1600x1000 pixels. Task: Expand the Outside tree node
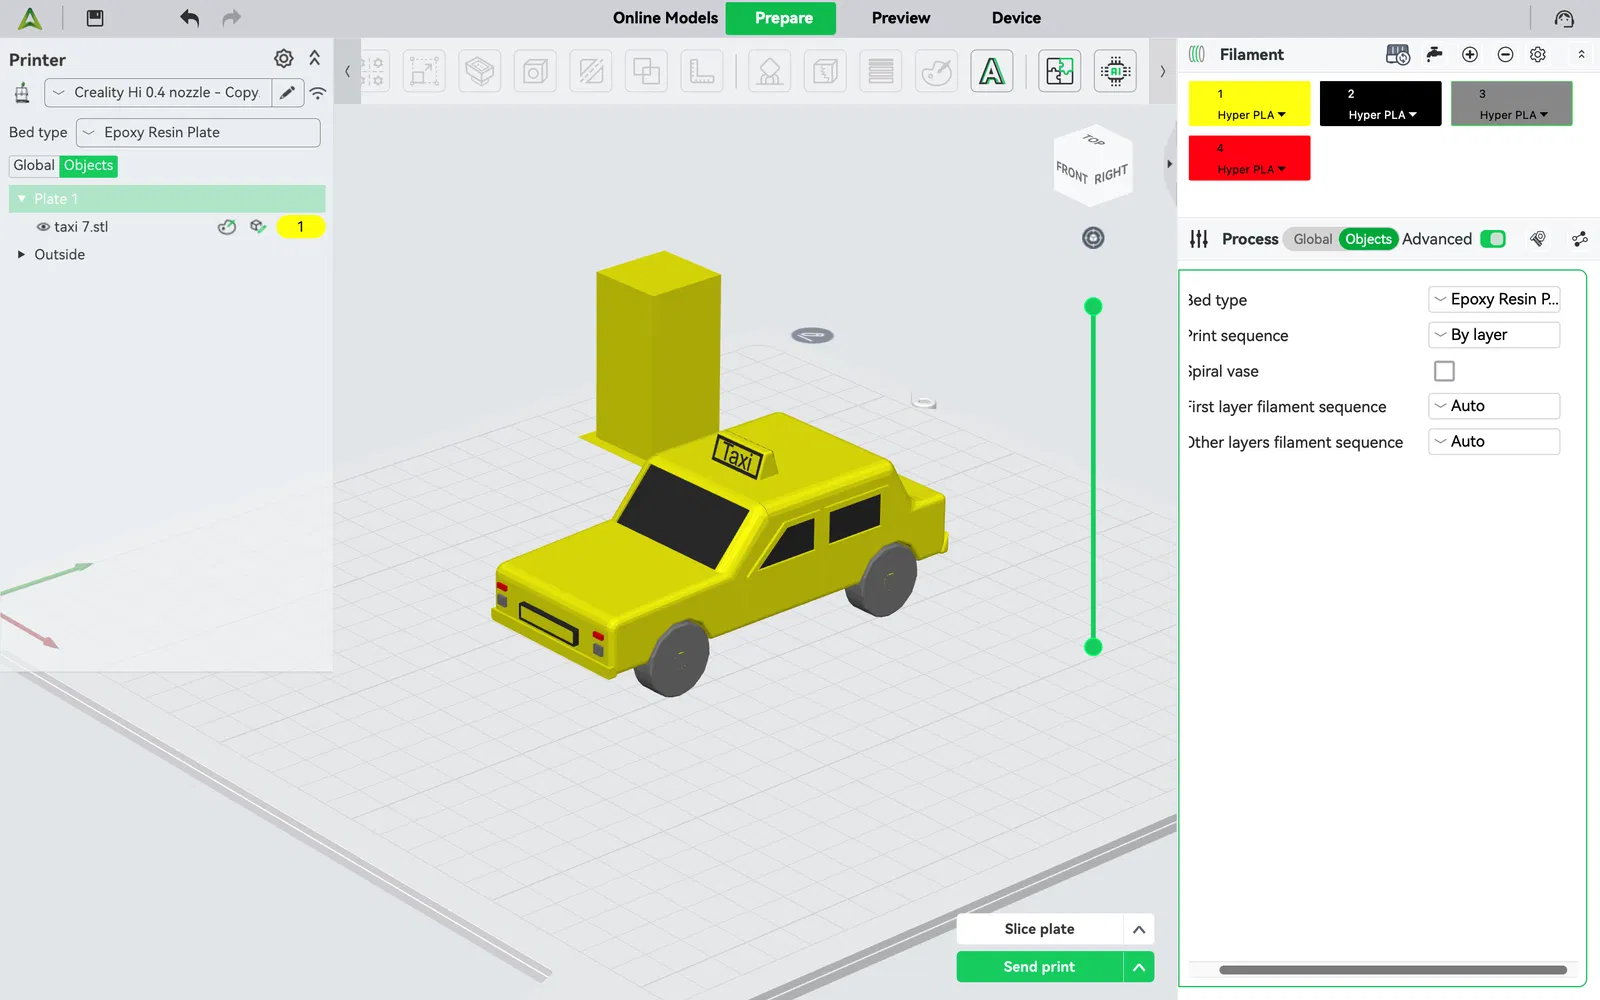pos(21,255)
